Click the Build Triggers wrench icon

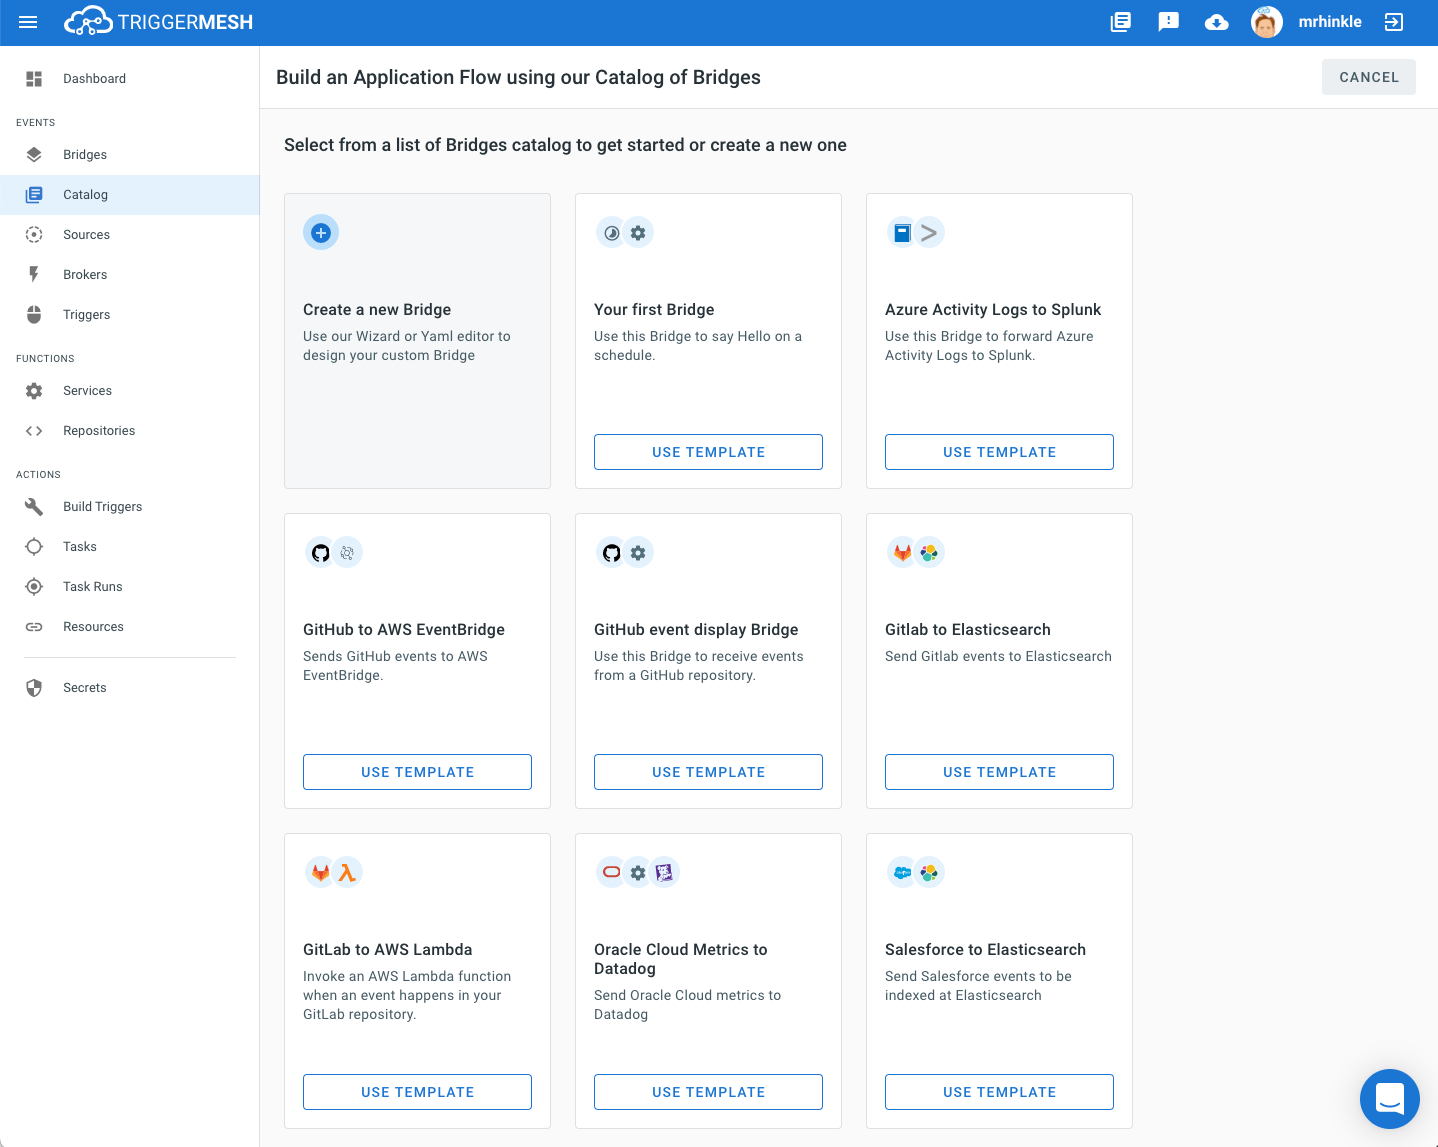34,507
